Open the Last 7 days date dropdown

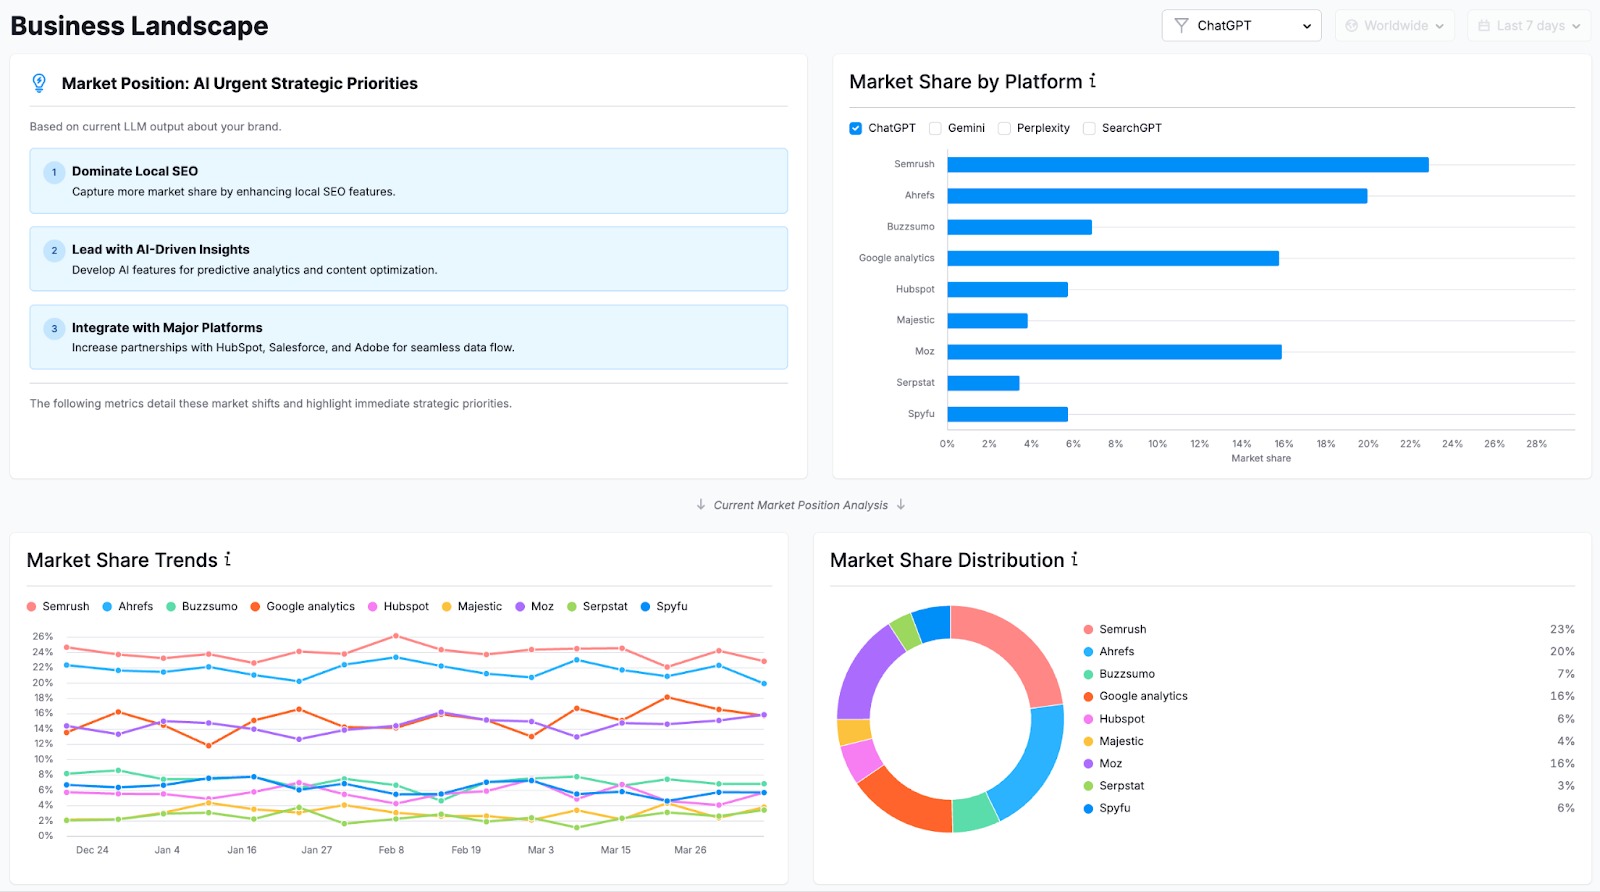[x=1529, y=26]
